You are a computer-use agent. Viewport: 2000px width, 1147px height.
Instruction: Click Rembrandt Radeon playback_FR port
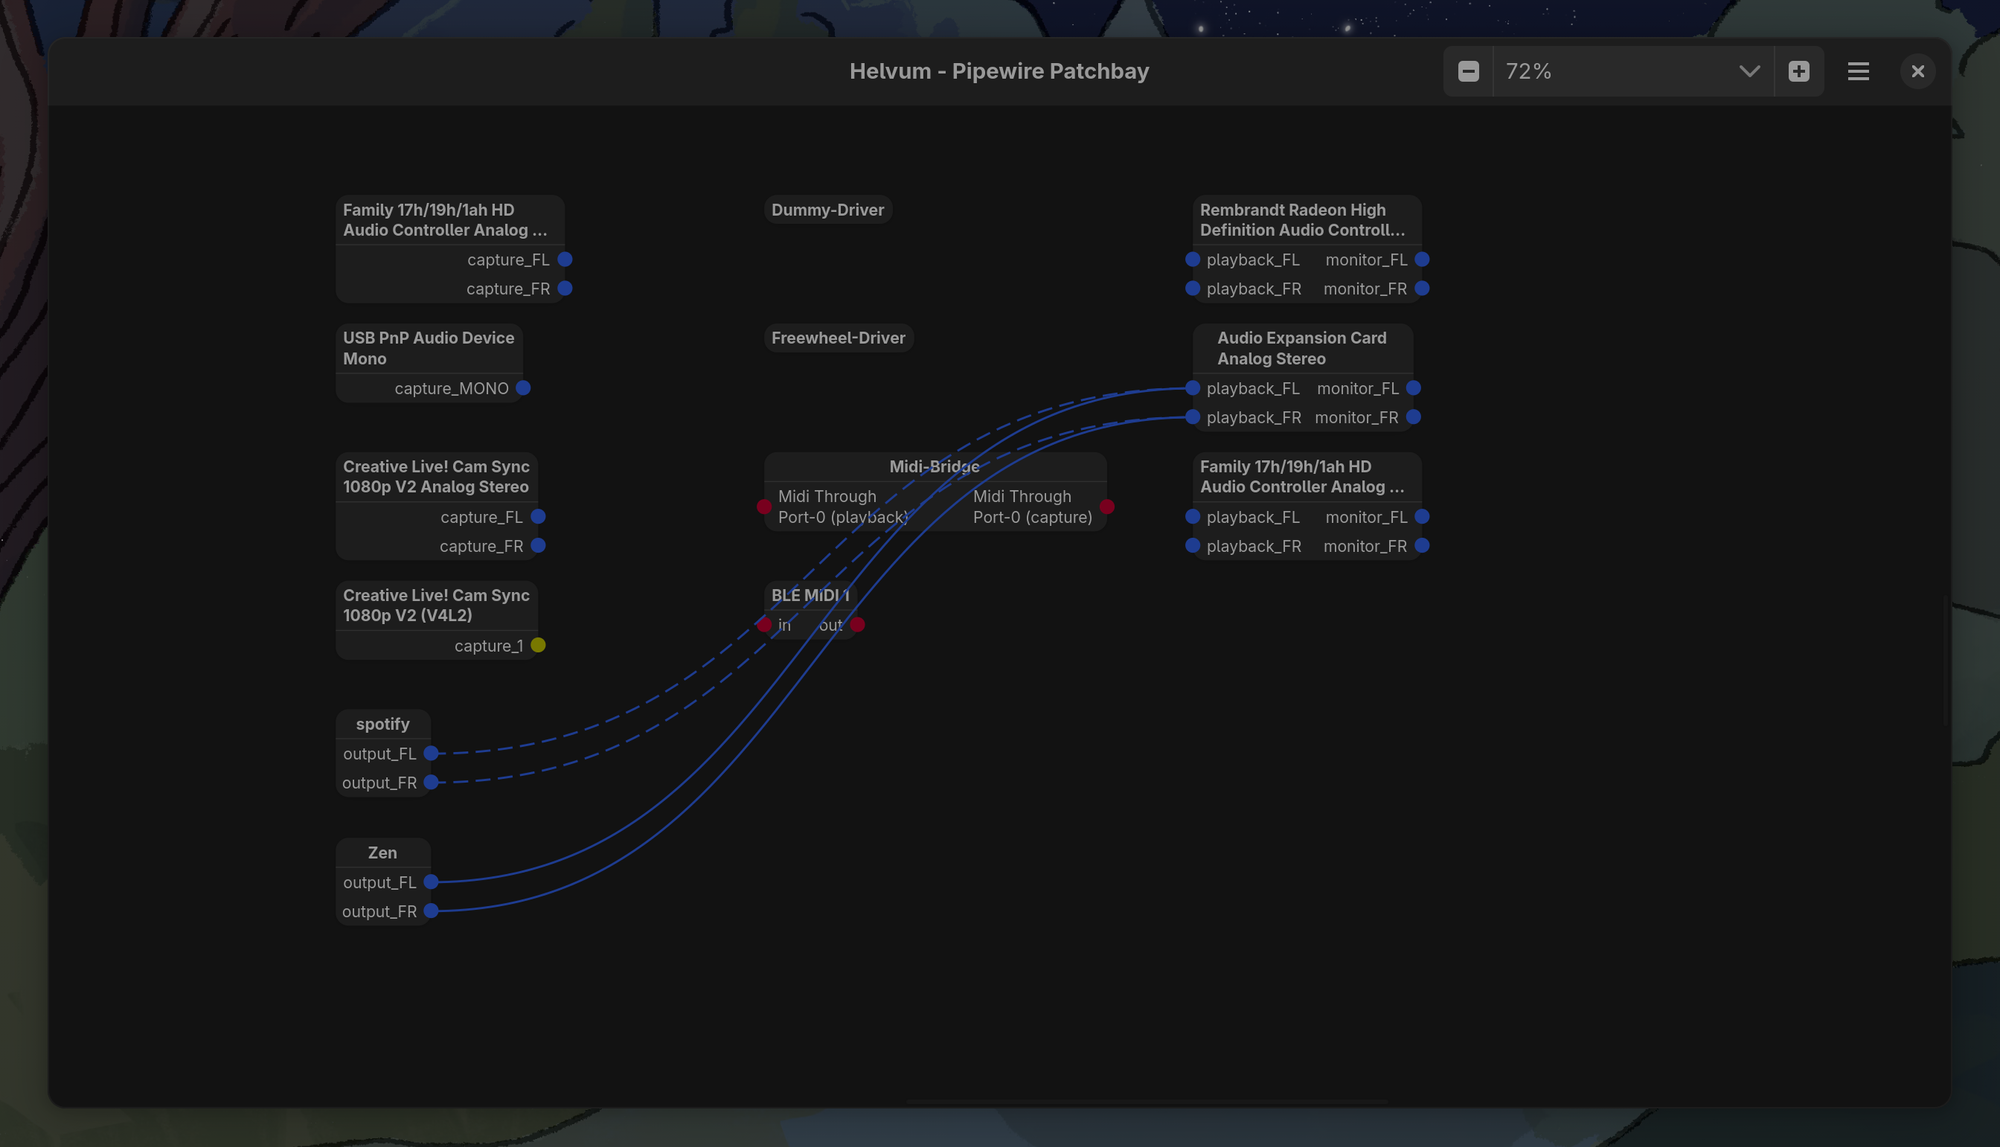click(x=1192, y=288)
